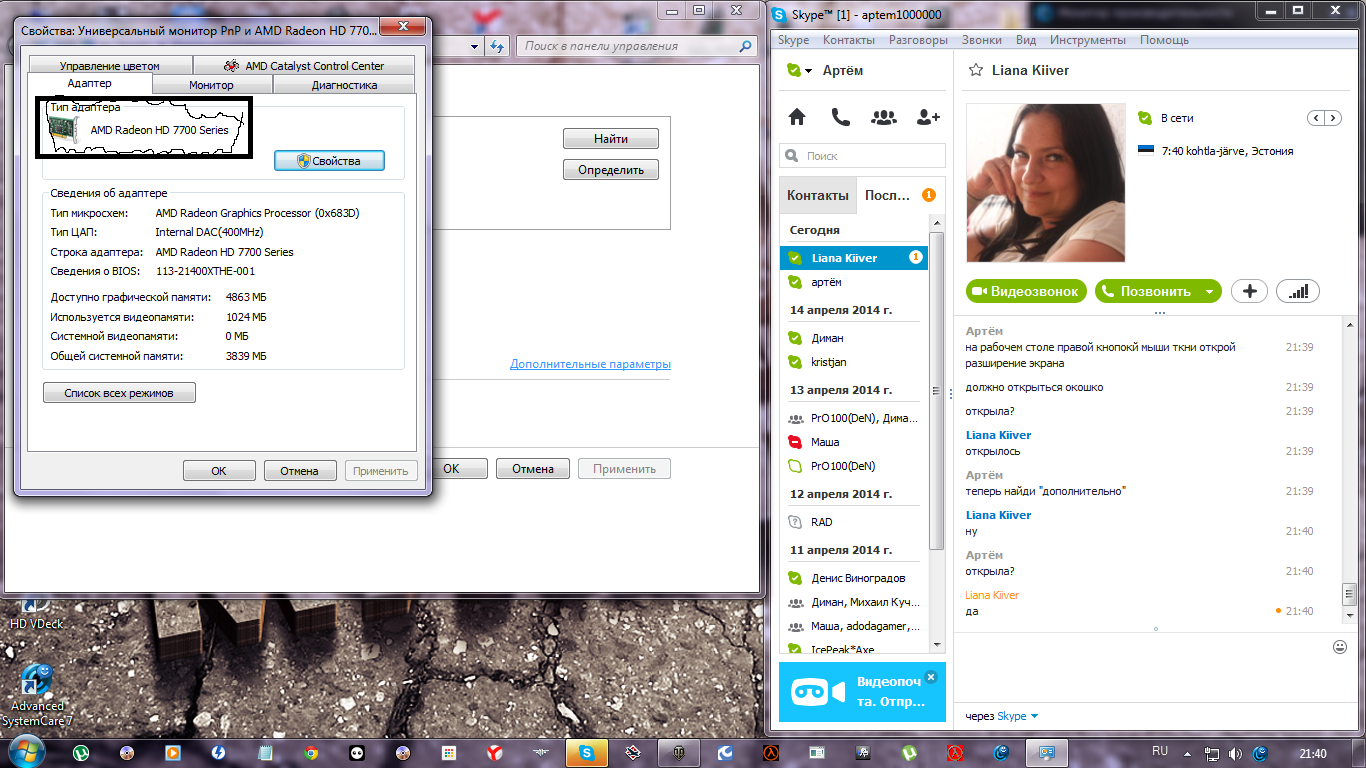
Task: Open HD VDeck desktop shortcut
Action: [36, 613]
